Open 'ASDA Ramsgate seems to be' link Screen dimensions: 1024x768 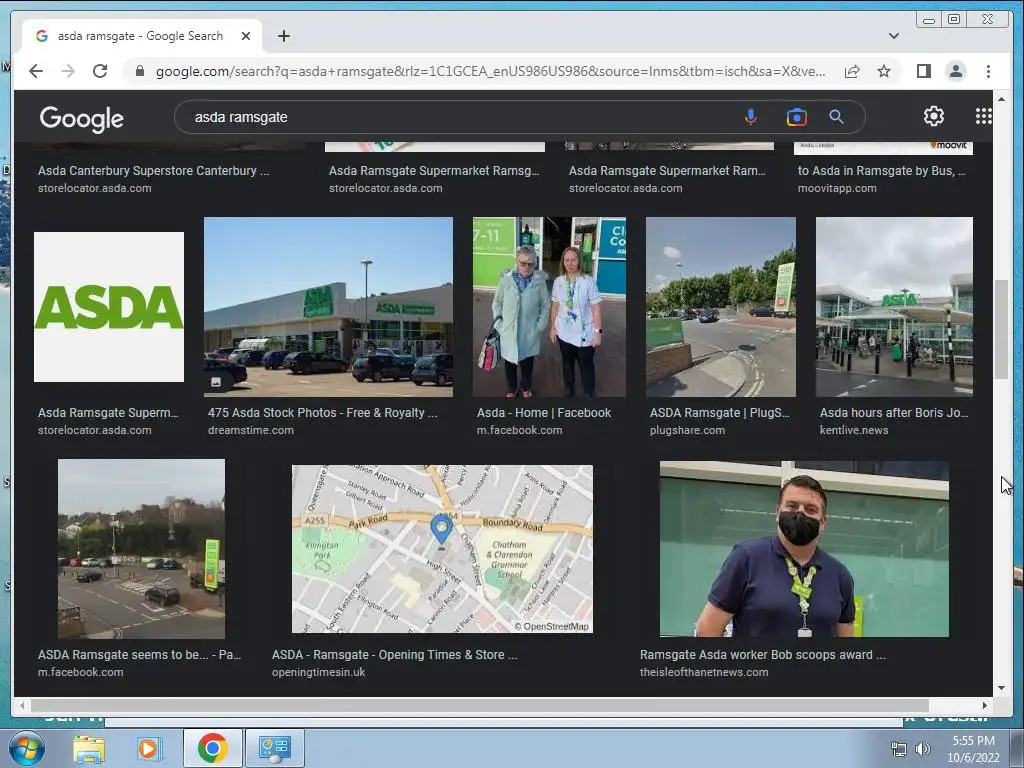139,654
